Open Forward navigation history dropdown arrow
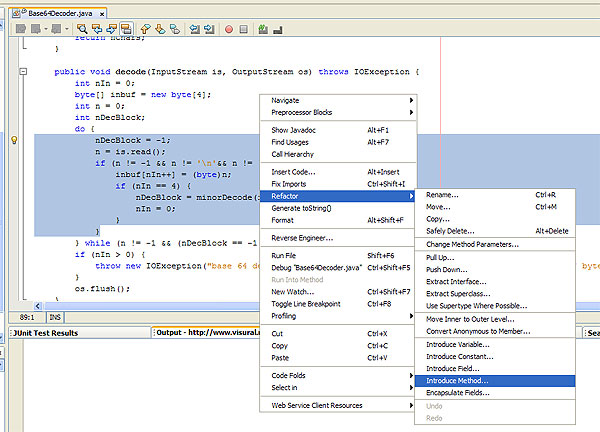The image size is (600, 432). (x=67, y=29)
